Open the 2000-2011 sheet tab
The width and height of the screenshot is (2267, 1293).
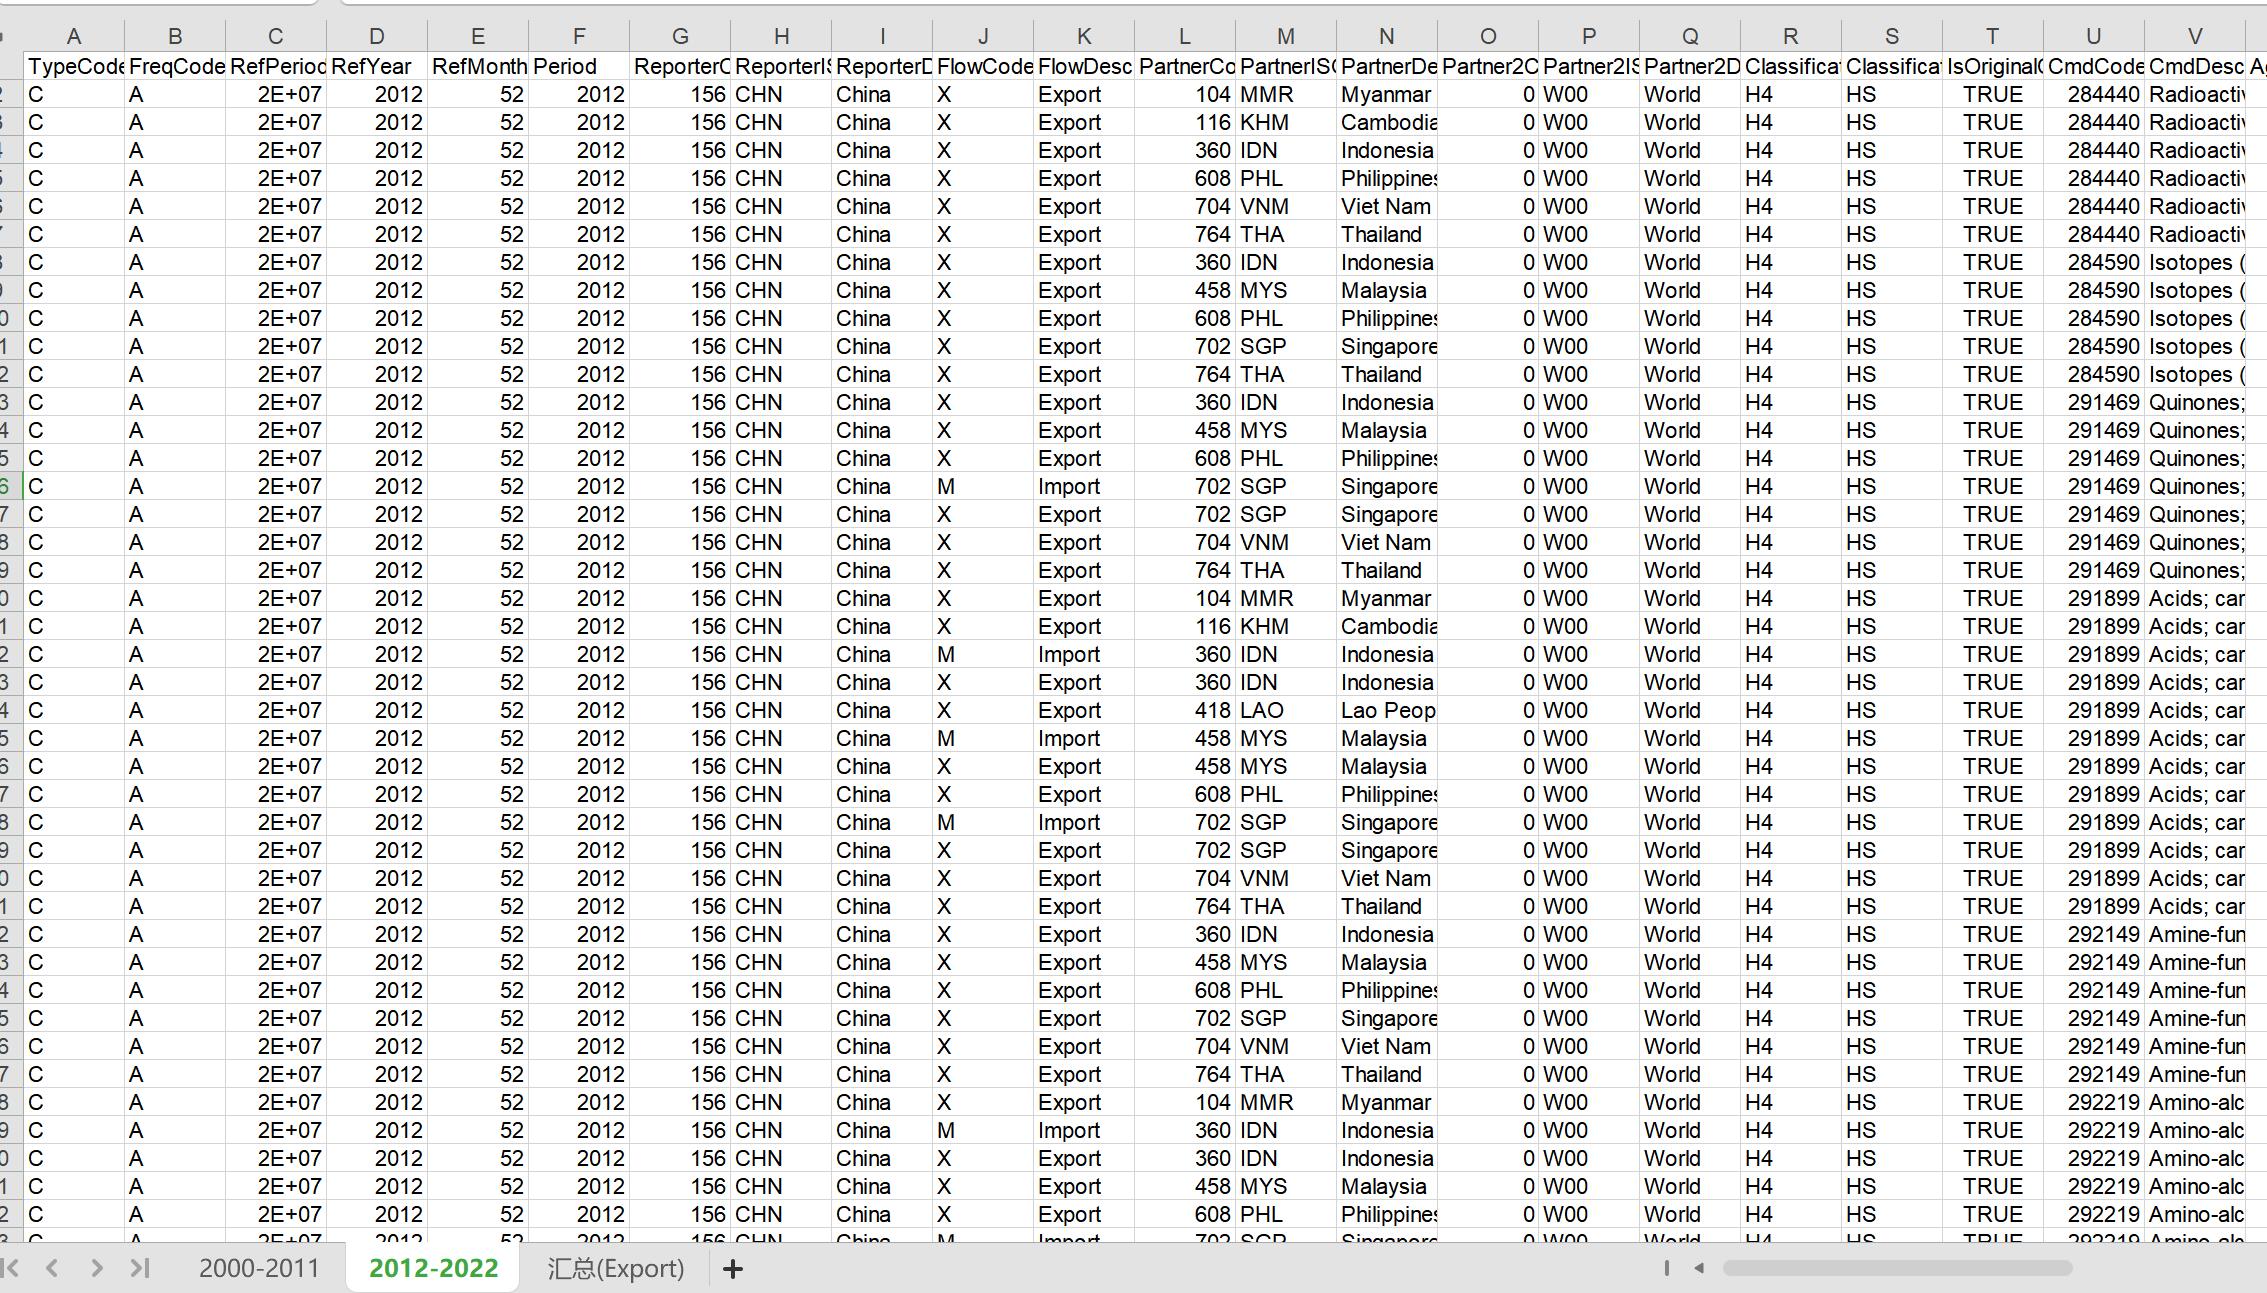[259, 1268]
